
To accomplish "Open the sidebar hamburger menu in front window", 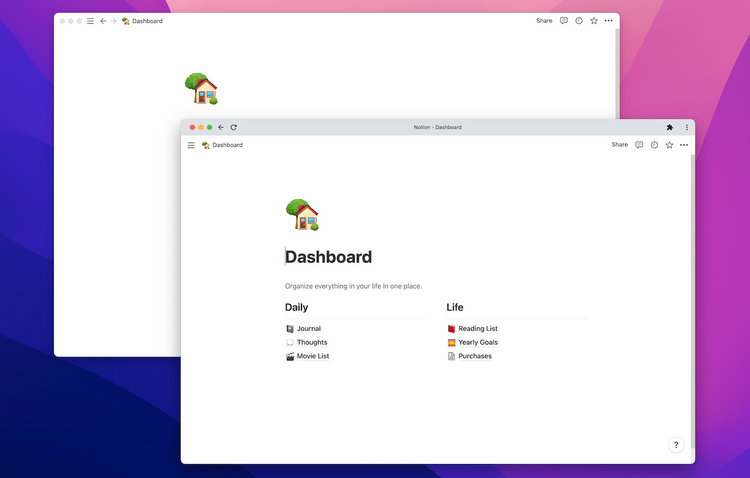I will coord(191,145).
